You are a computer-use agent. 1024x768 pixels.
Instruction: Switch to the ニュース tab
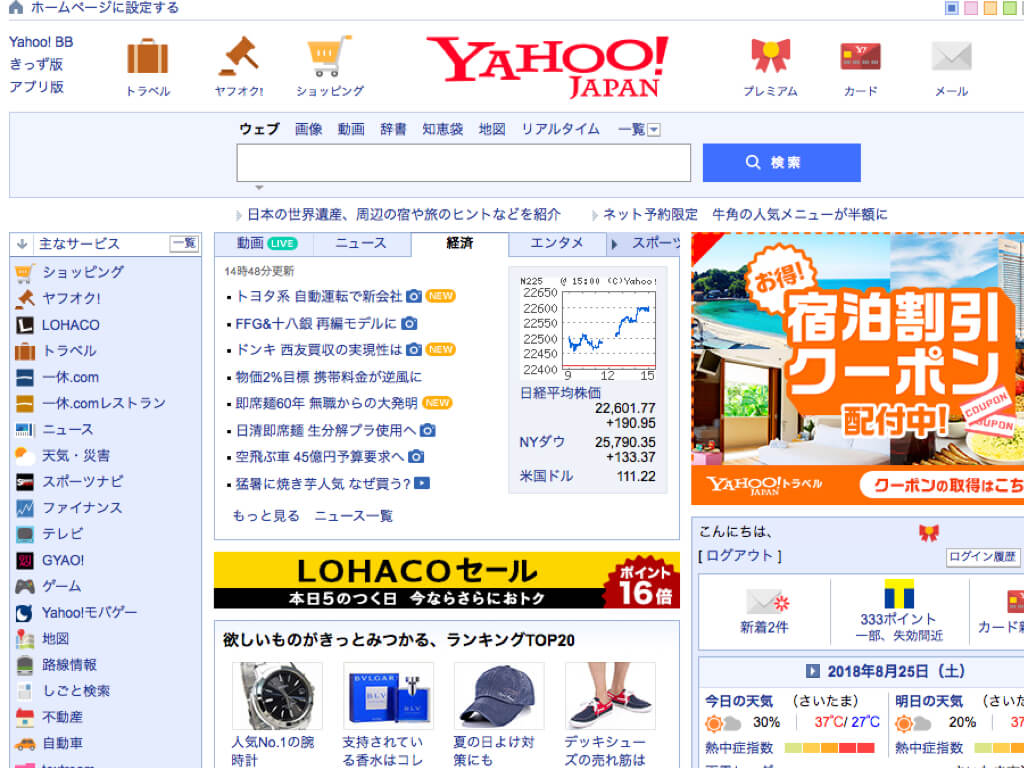tap(360, 243)
